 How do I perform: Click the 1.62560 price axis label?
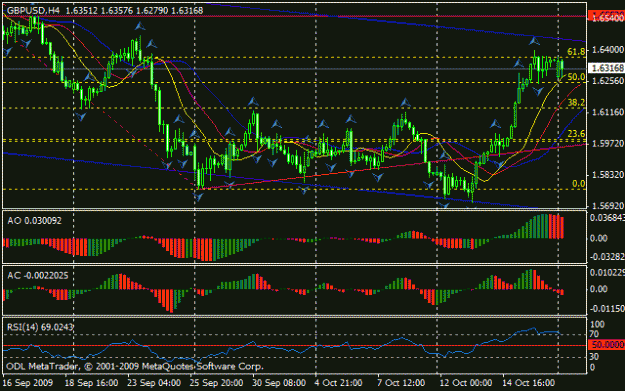(608, 81)
